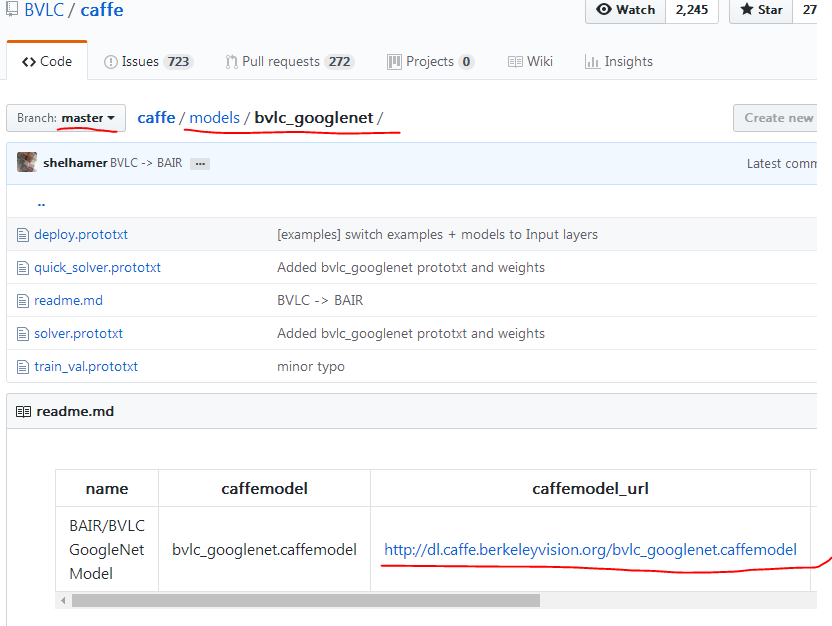Click the Projects board icon
This screenshot has width=832, height=626.
pos(394,62)
